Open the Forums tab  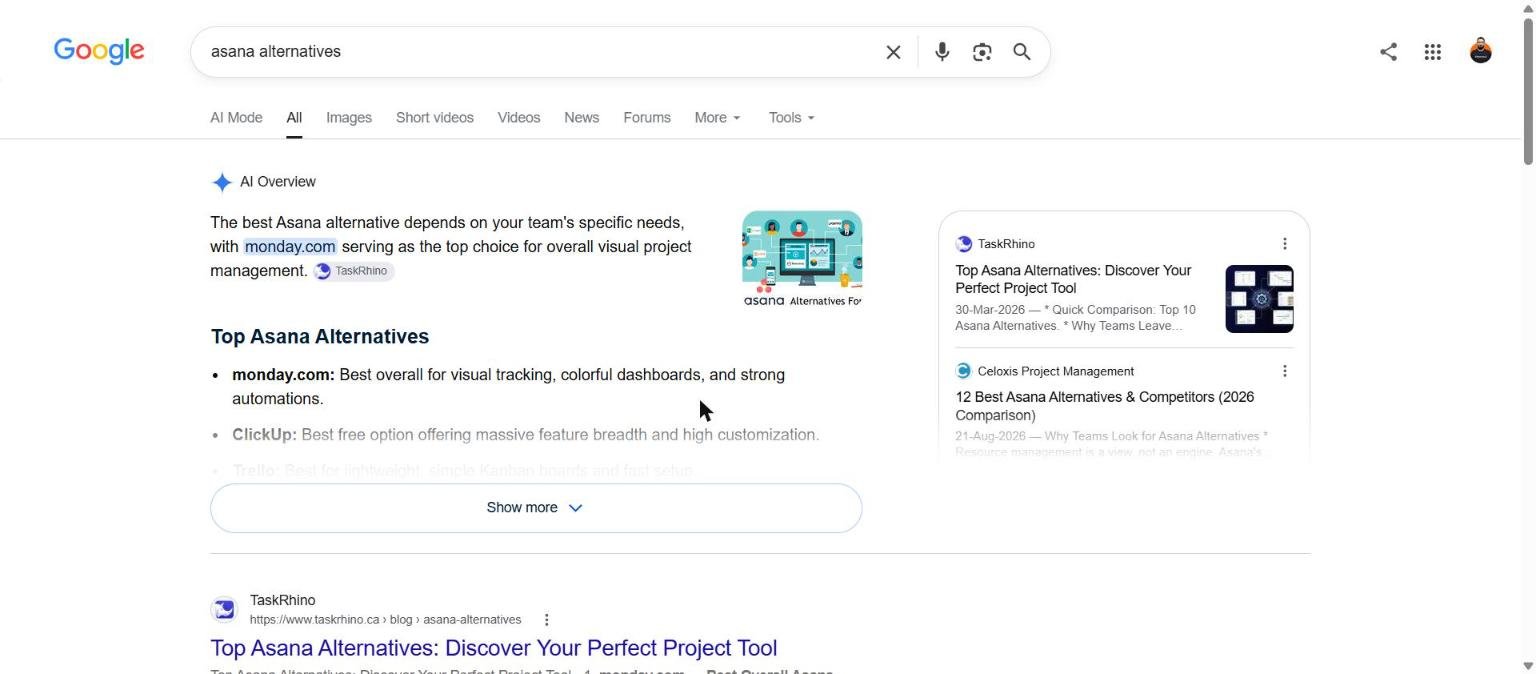(x=647, y=118)
